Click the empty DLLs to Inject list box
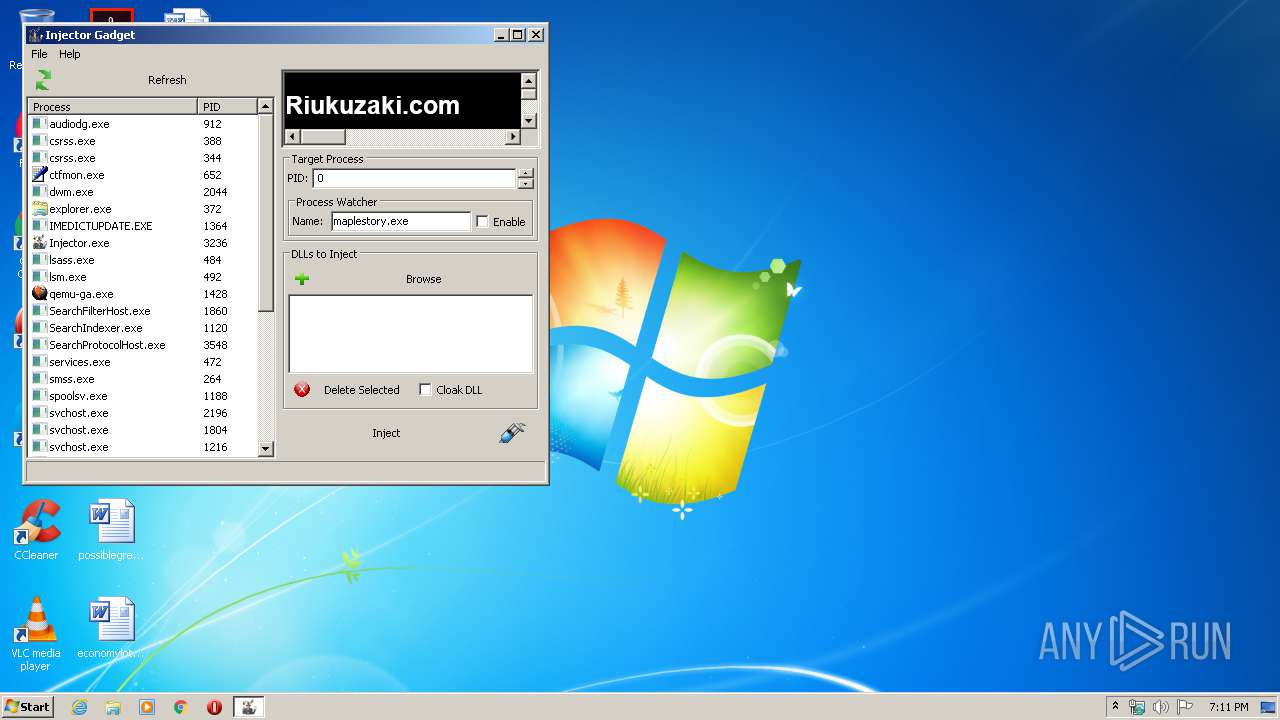The width and height of the screenshot is (1280, 720). click(411, 334)
